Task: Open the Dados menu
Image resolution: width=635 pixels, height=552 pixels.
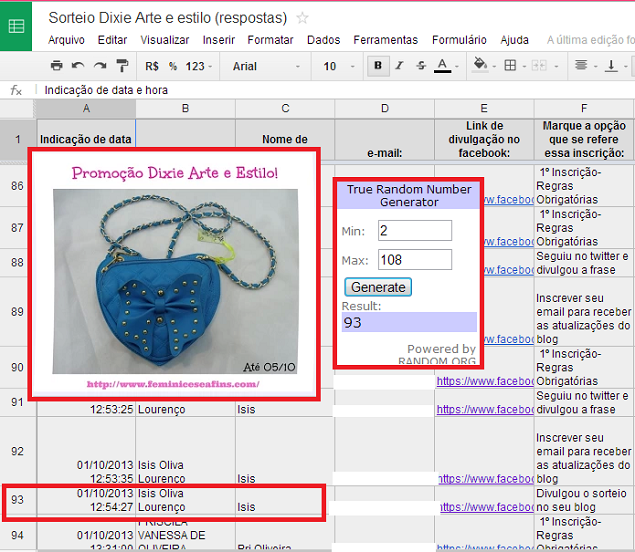Action: [324, 40]
